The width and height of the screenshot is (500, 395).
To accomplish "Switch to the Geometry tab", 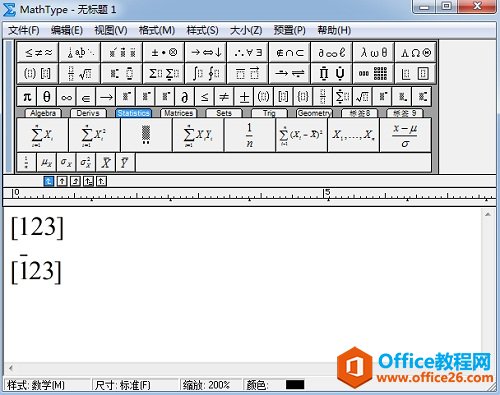I will (314, 113).
